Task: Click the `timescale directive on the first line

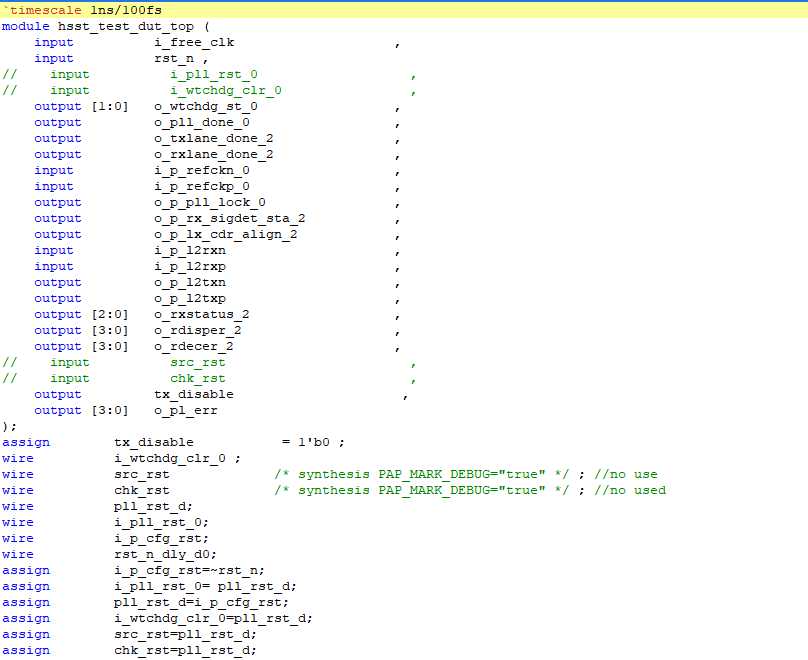Action: (x=40, y=9)
